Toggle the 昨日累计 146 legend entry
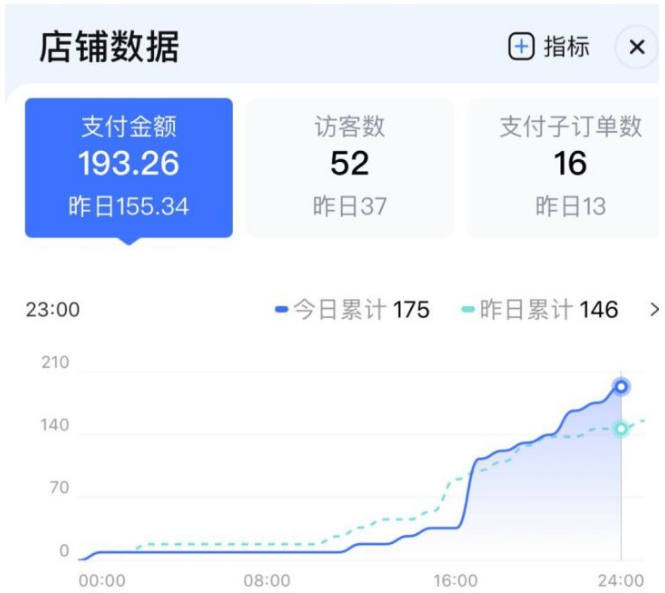Image resolution: width=665 pixels, height=593 pixels. click(539, 310)
